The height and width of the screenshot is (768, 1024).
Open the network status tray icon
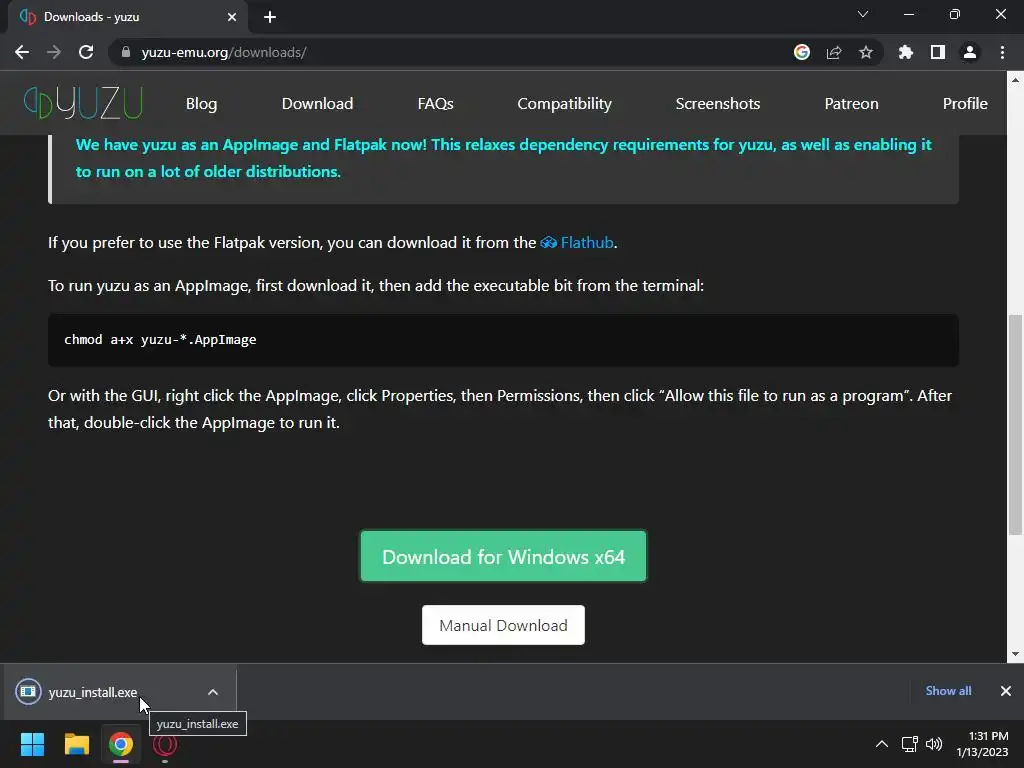click(x=910, y=744)
